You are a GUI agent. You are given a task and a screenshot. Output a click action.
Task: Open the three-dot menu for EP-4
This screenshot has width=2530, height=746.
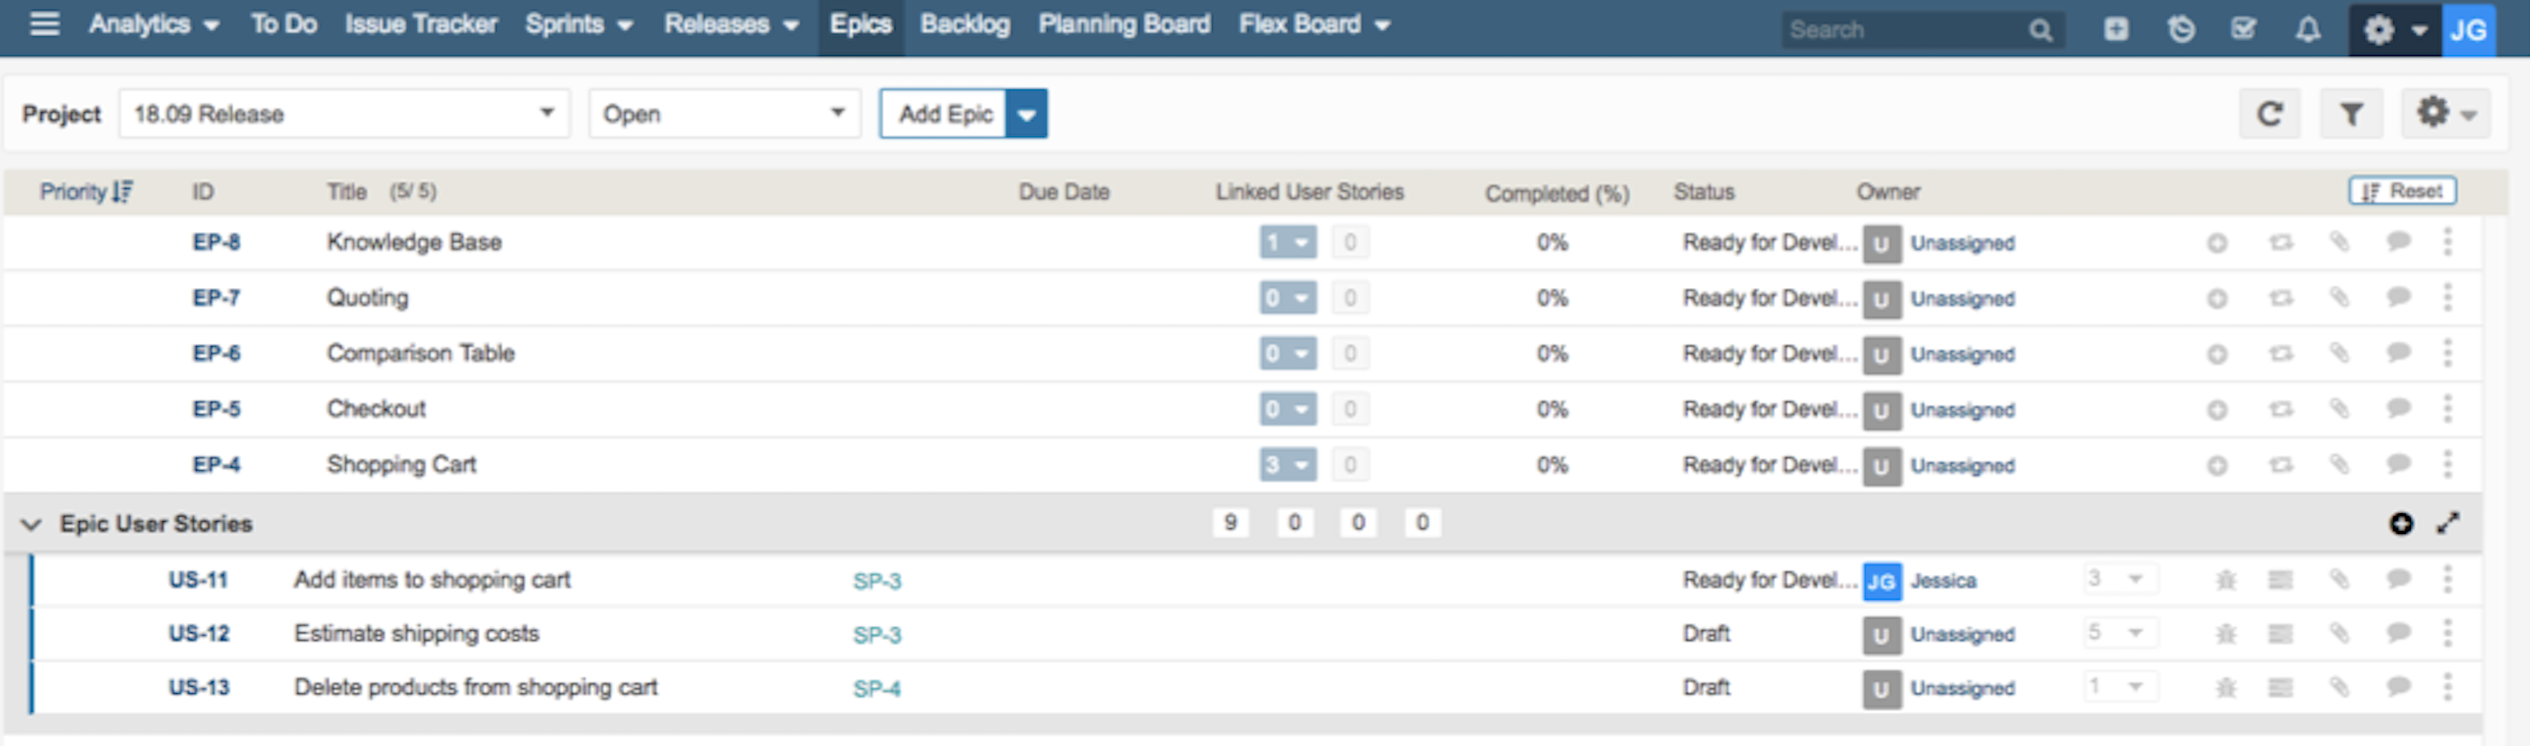point(2447,465)
